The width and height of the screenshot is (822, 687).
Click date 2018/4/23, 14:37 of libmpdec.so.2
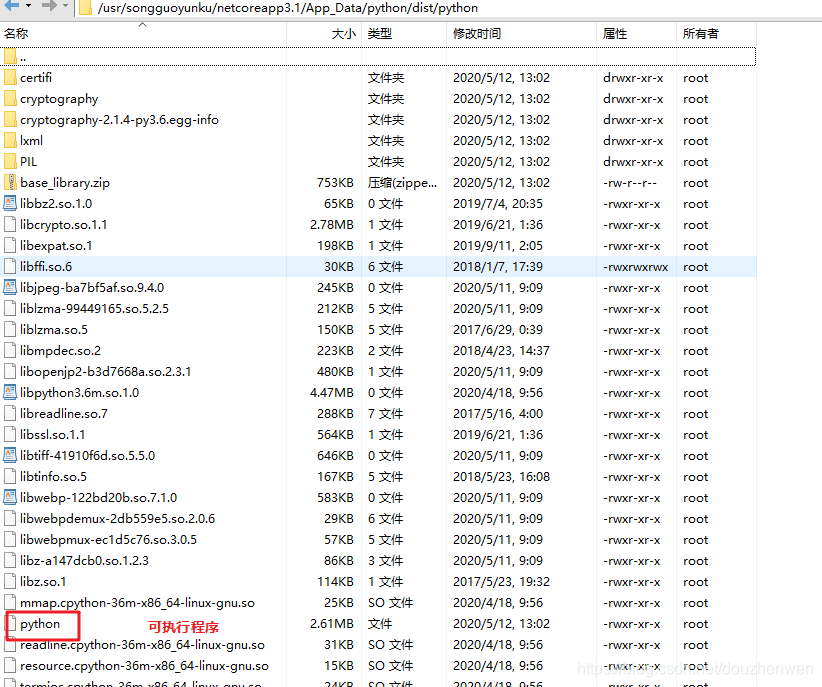tap(502, 350)
